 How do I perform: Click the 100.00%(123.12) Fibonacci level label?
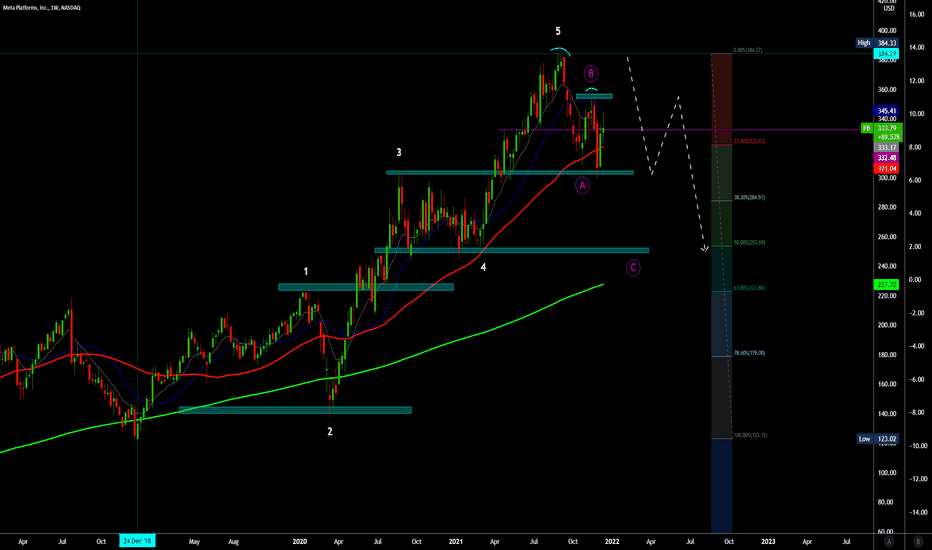click(x=750, y=435)
